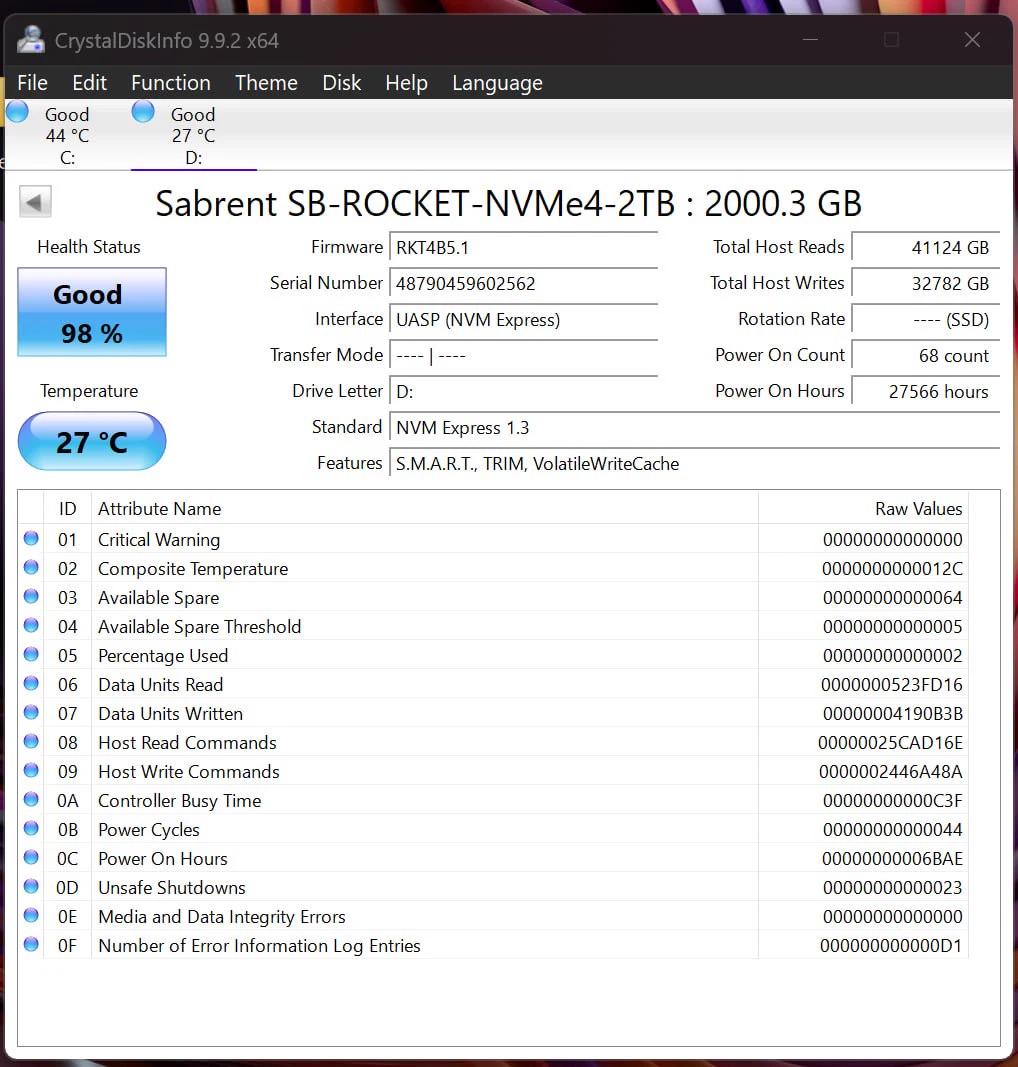Open the Help menu
This screenshot has height=1067, width=1018.
coord(406,82)
